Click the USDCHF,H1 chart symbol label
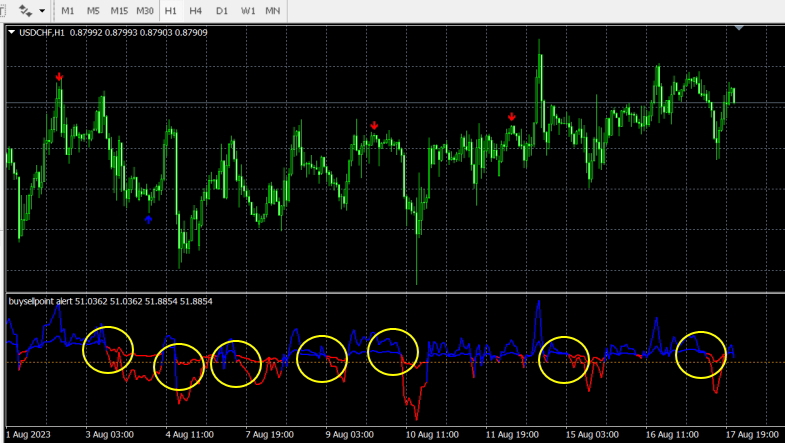 42,33
